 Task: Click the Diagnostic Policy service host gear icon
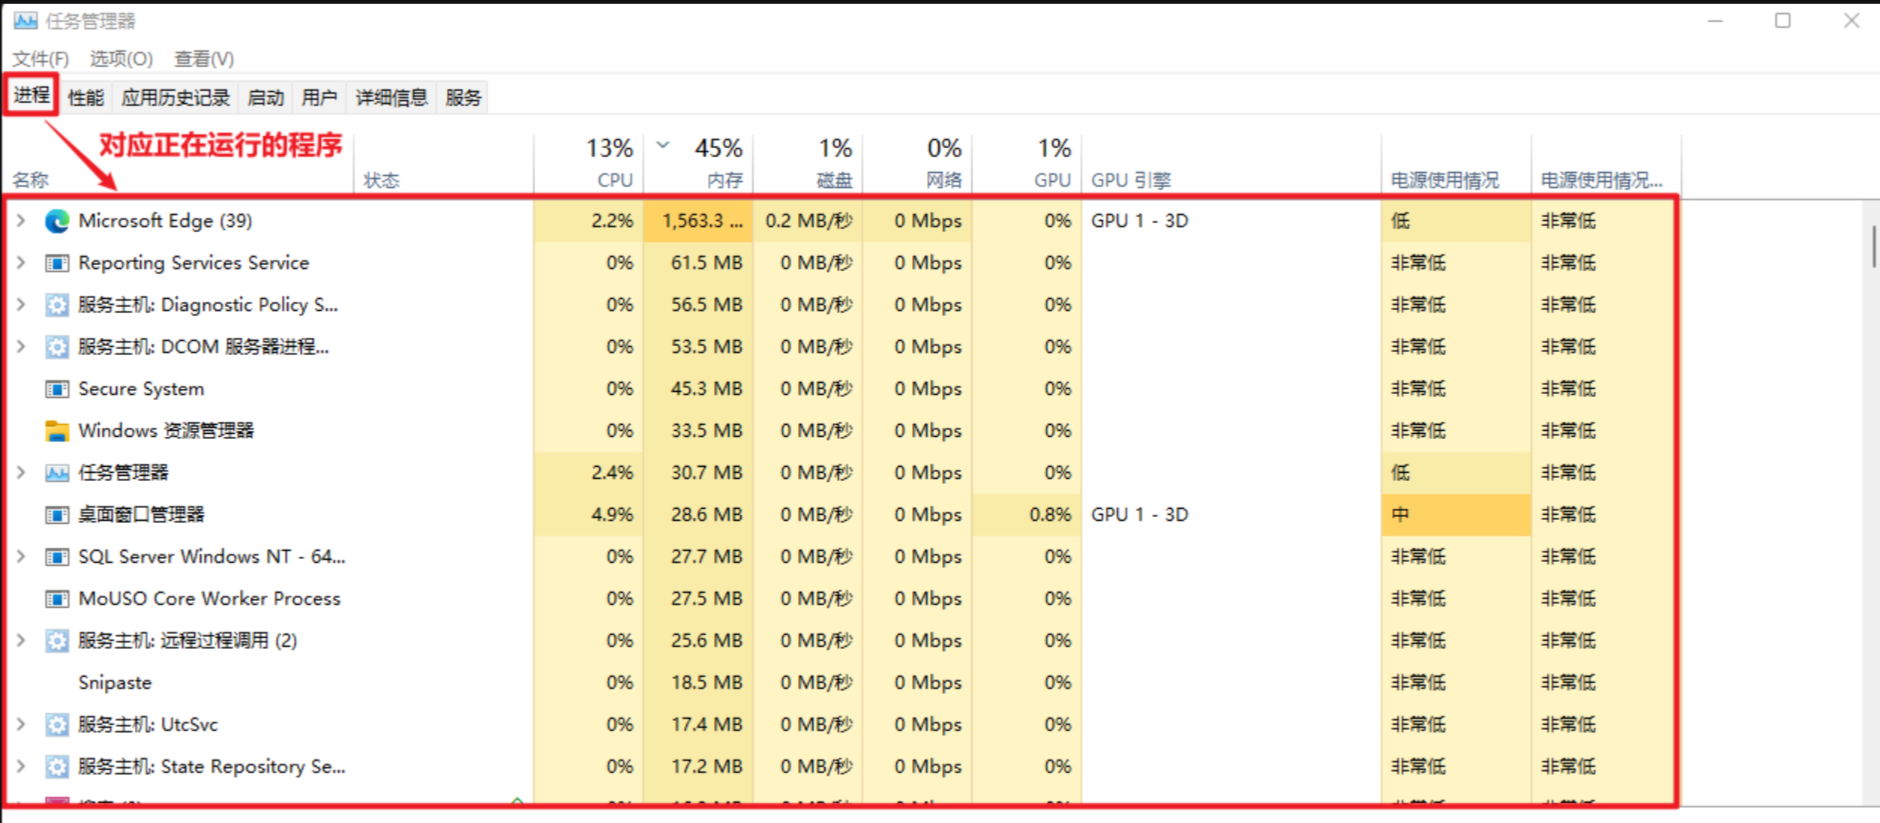pos(57,305)
